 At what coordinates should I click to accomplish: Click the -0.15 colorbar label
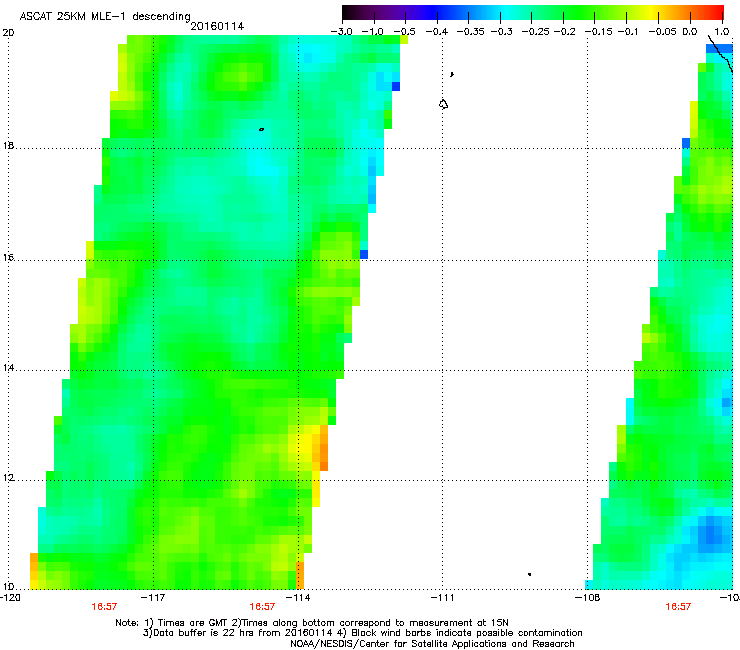click(598, 31)
